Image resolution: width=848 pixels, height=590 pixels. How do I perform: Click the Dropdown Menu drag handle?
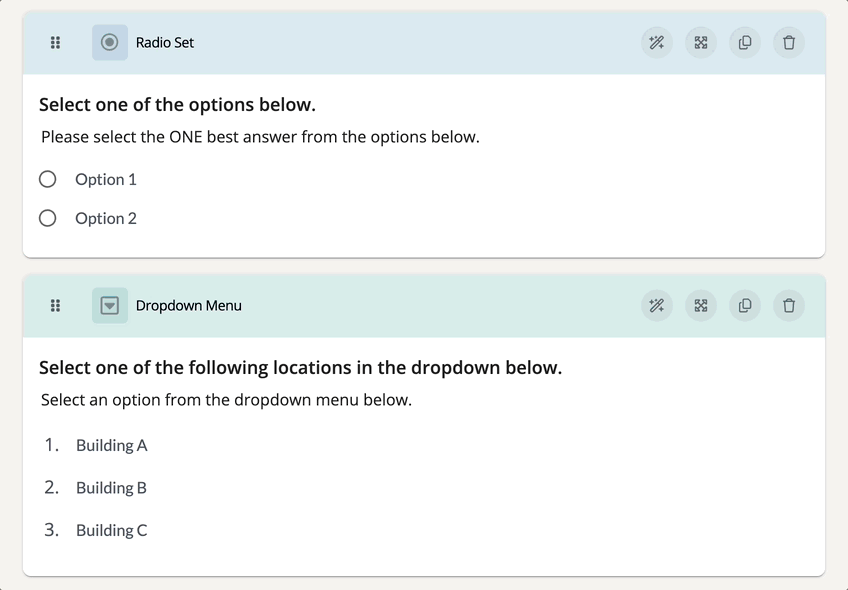(x=55, y=306)
